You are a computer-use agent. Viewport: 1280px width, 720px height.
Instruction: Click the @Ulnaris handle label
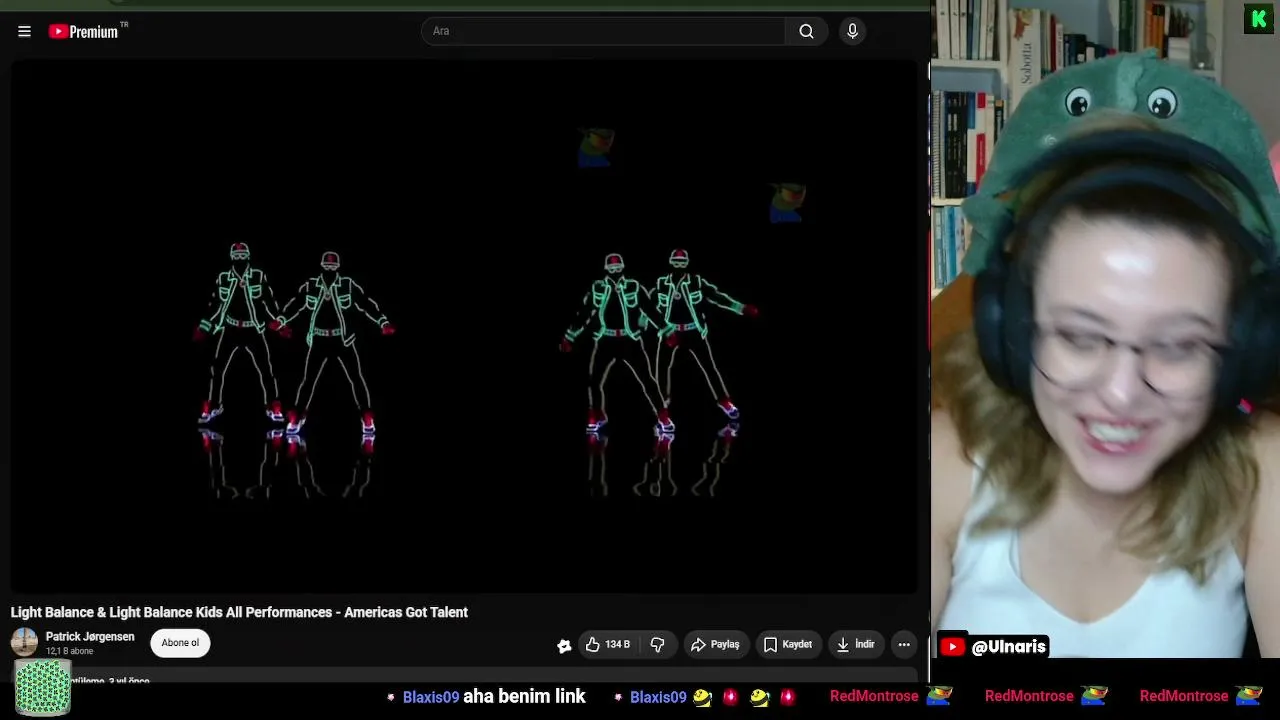tap(1008, 647)
